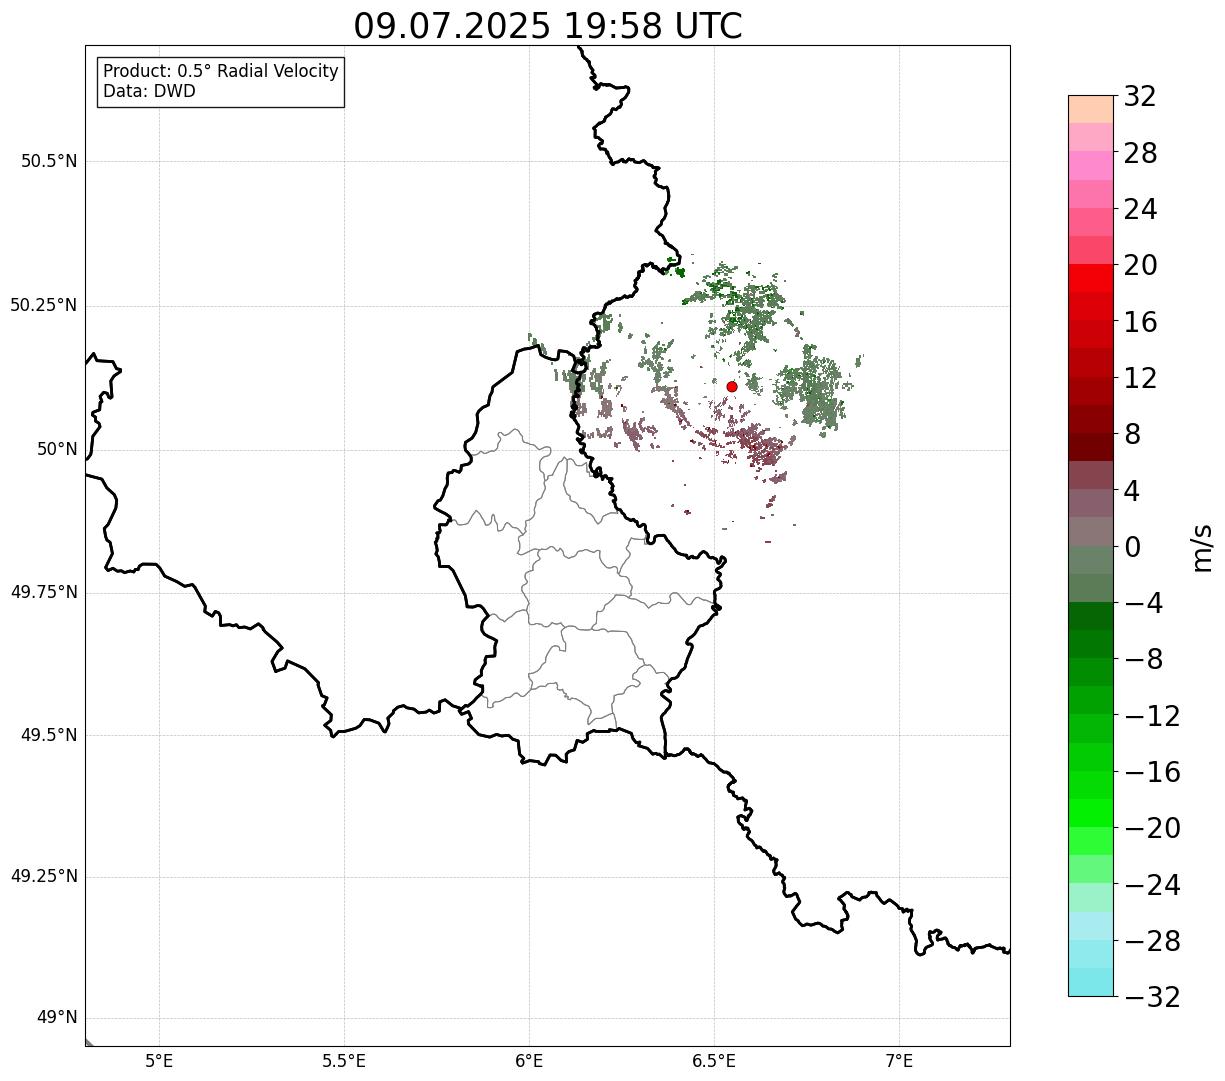Viewport: 1225px width, 1081px height.
Task: Select the 49.75°N latitude label
Action: click(44, 592)
